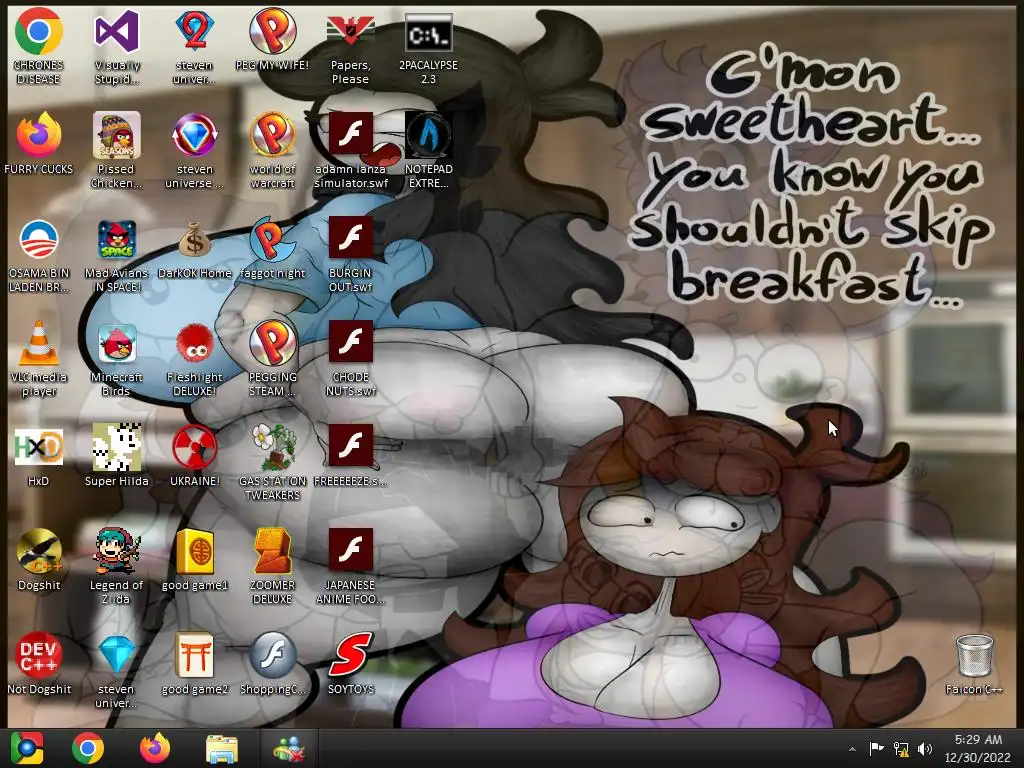Open the network status tray icon

pyautogui.click(x=901, y=749)
